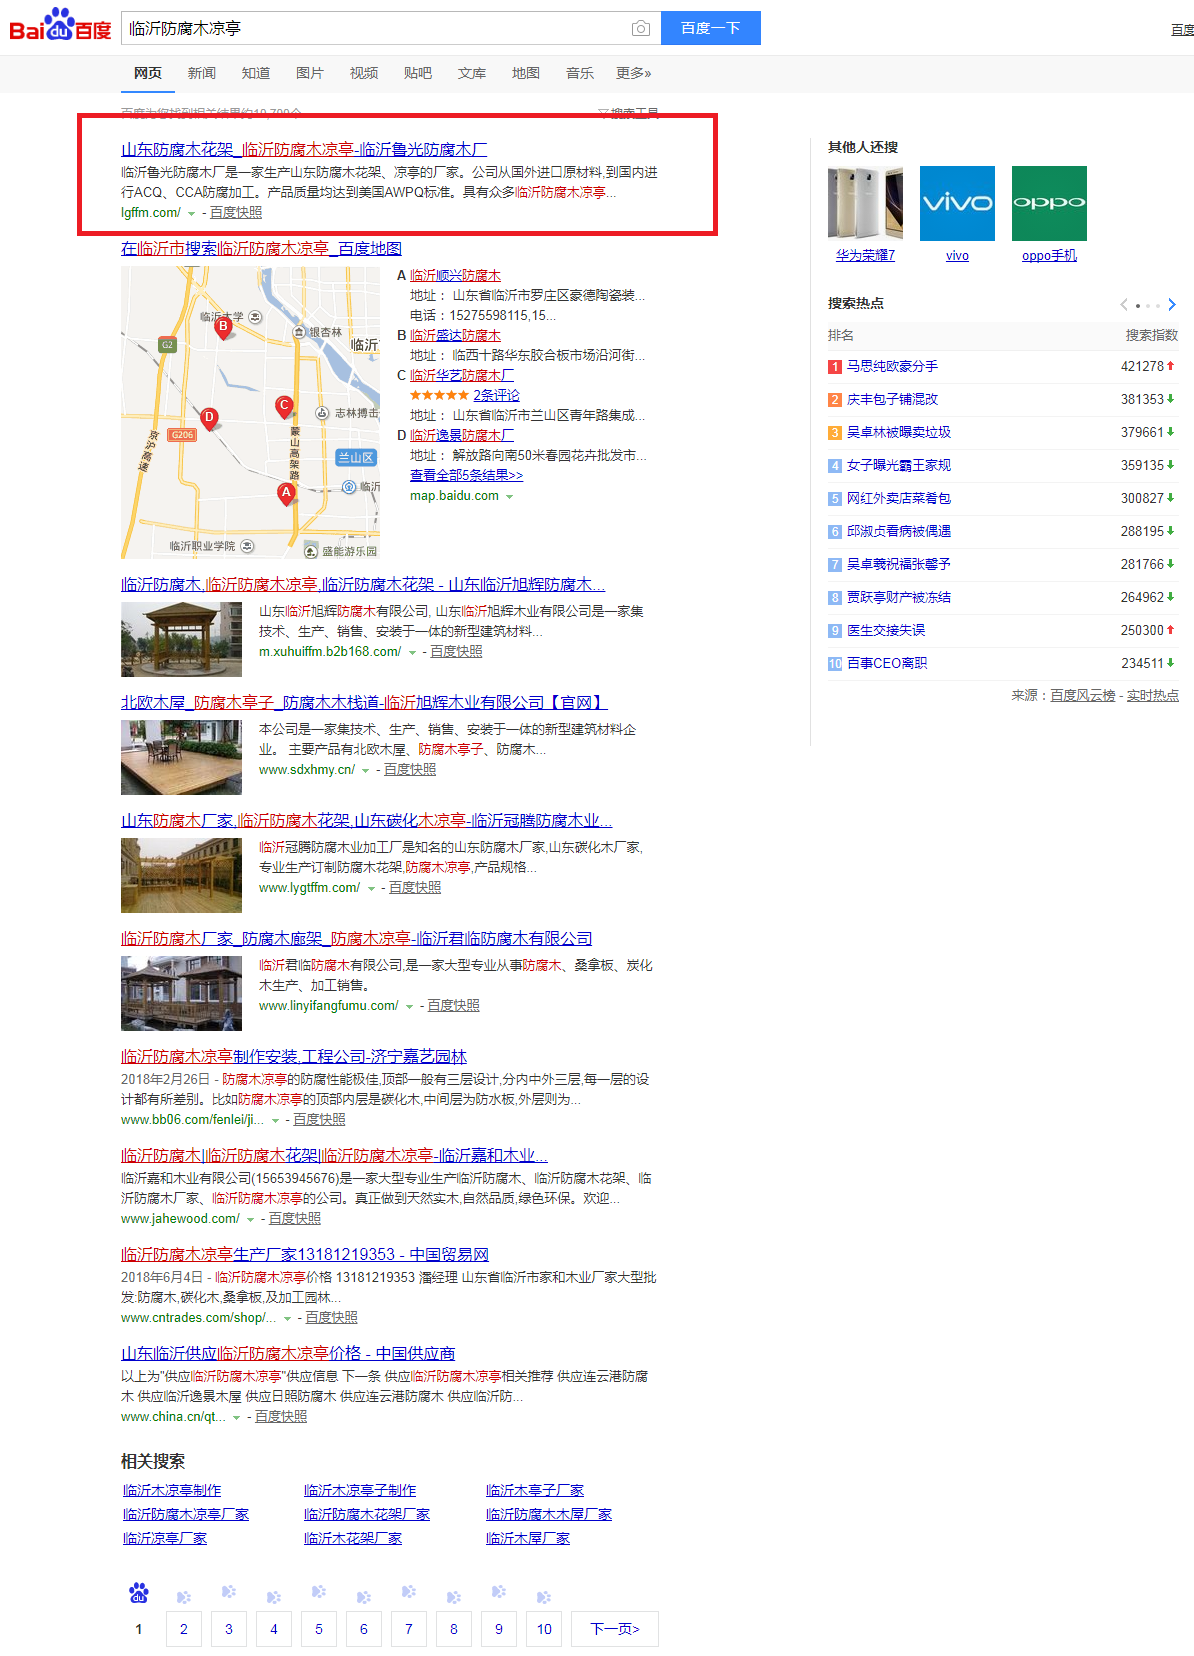Go to previous hot search page arrow
The image size is (1194, 1656).
[x=1124, y=305]
